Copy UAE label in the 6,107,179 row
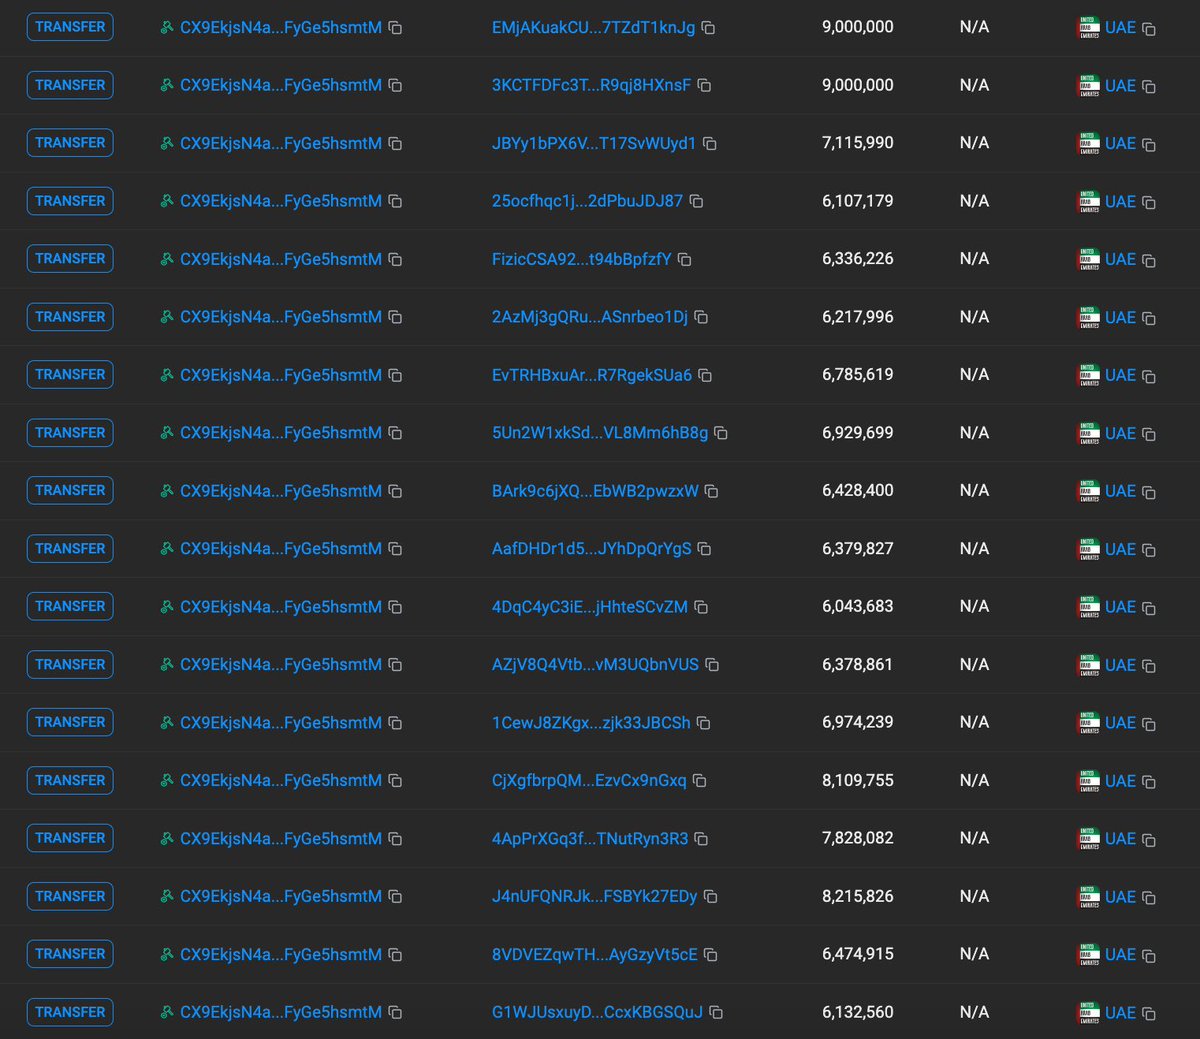Screen dimensions: 1200x1039 coord(1149,203)
